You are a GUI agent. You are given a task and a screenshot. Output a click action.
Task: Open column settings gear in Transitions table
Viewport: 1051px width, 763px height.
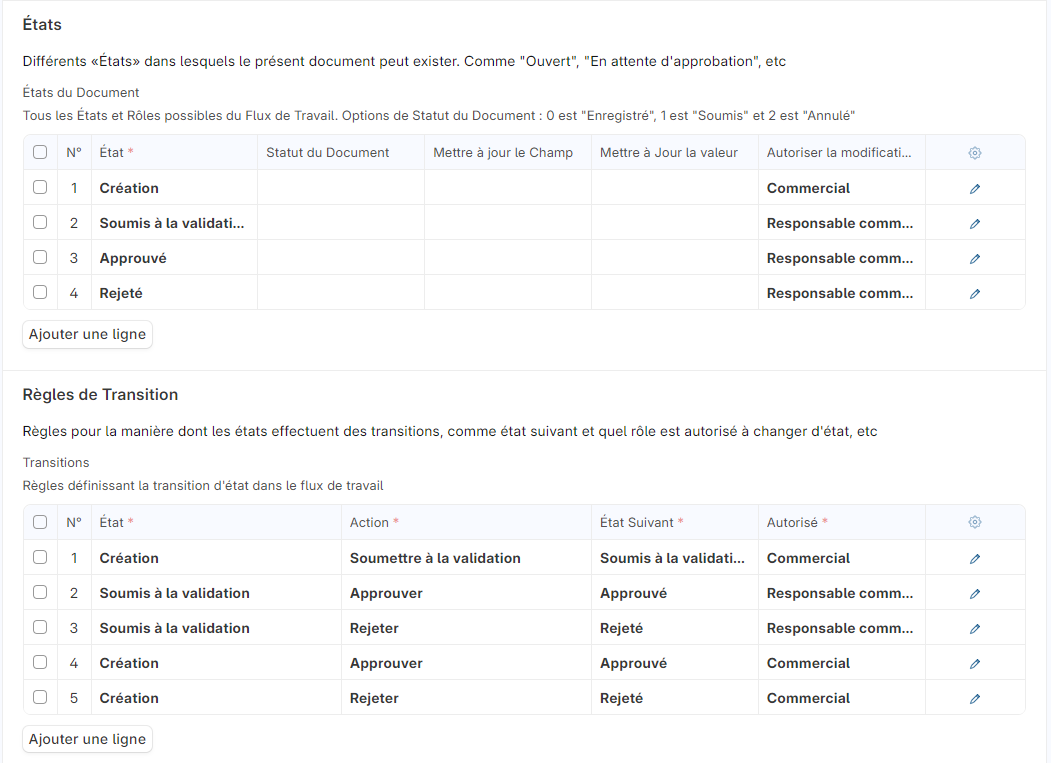point(975,522)
